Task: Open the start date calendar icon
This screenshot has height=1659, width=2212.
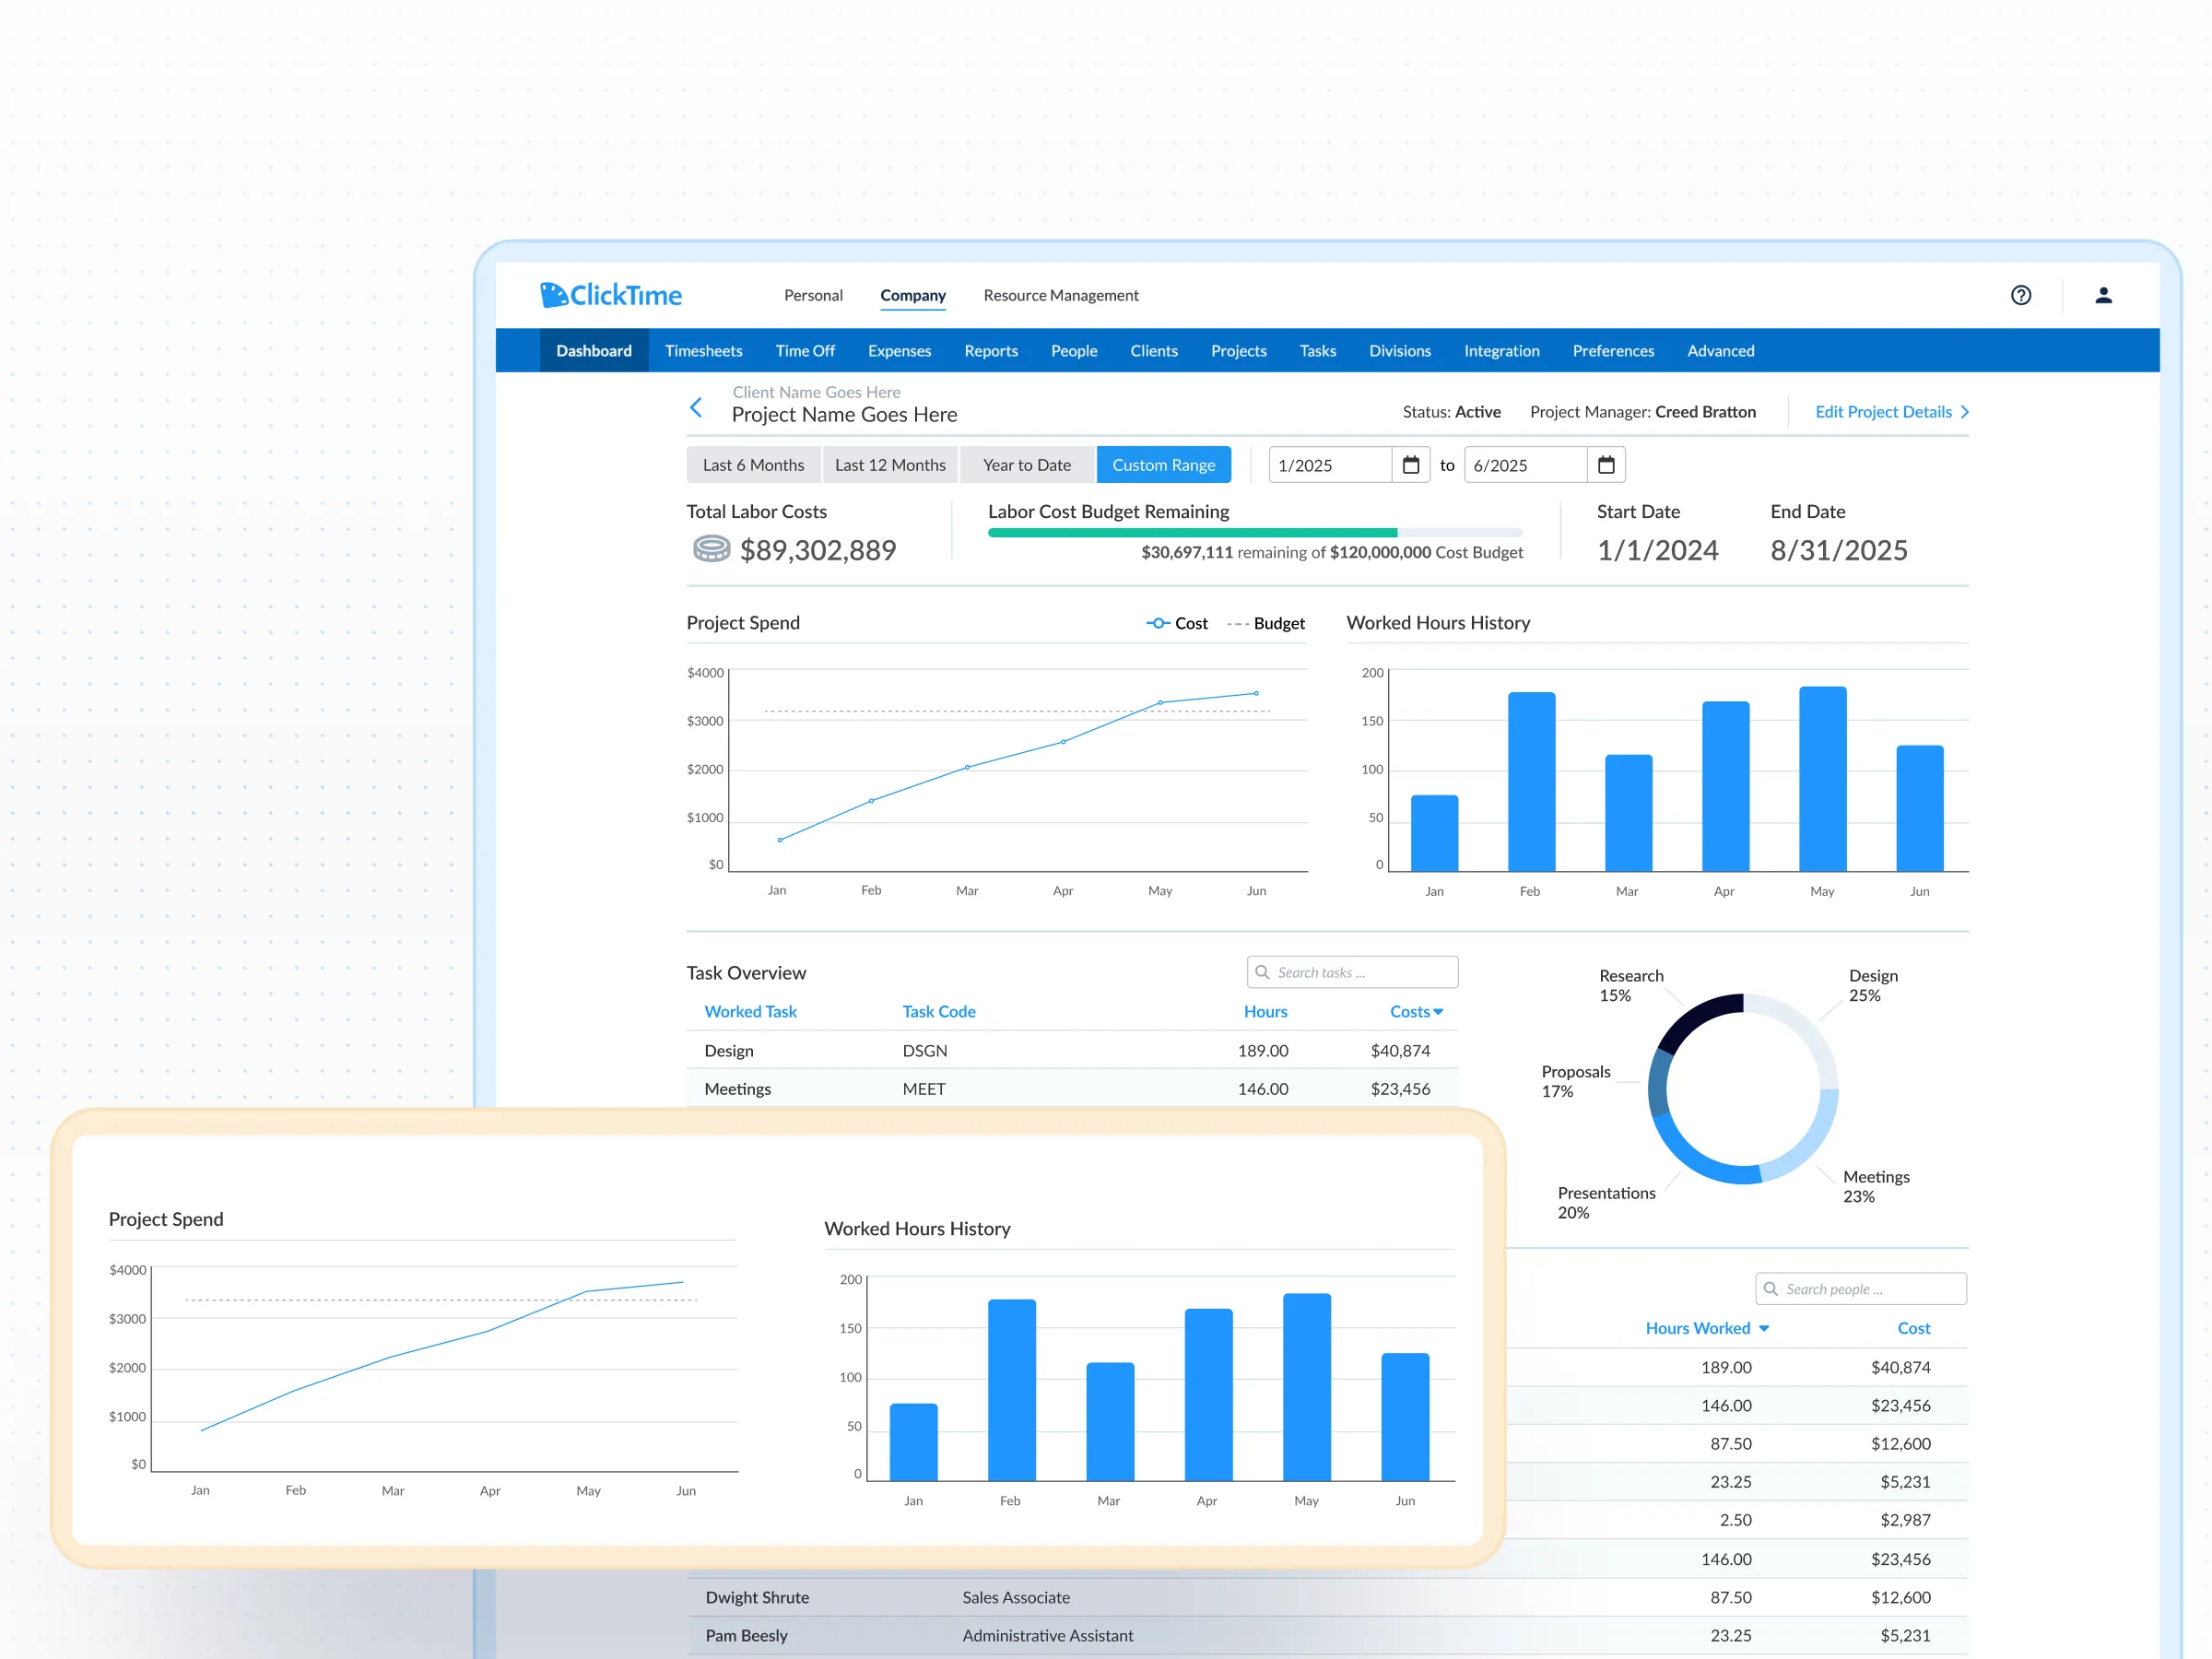Action: click(x=1410, y=465)
